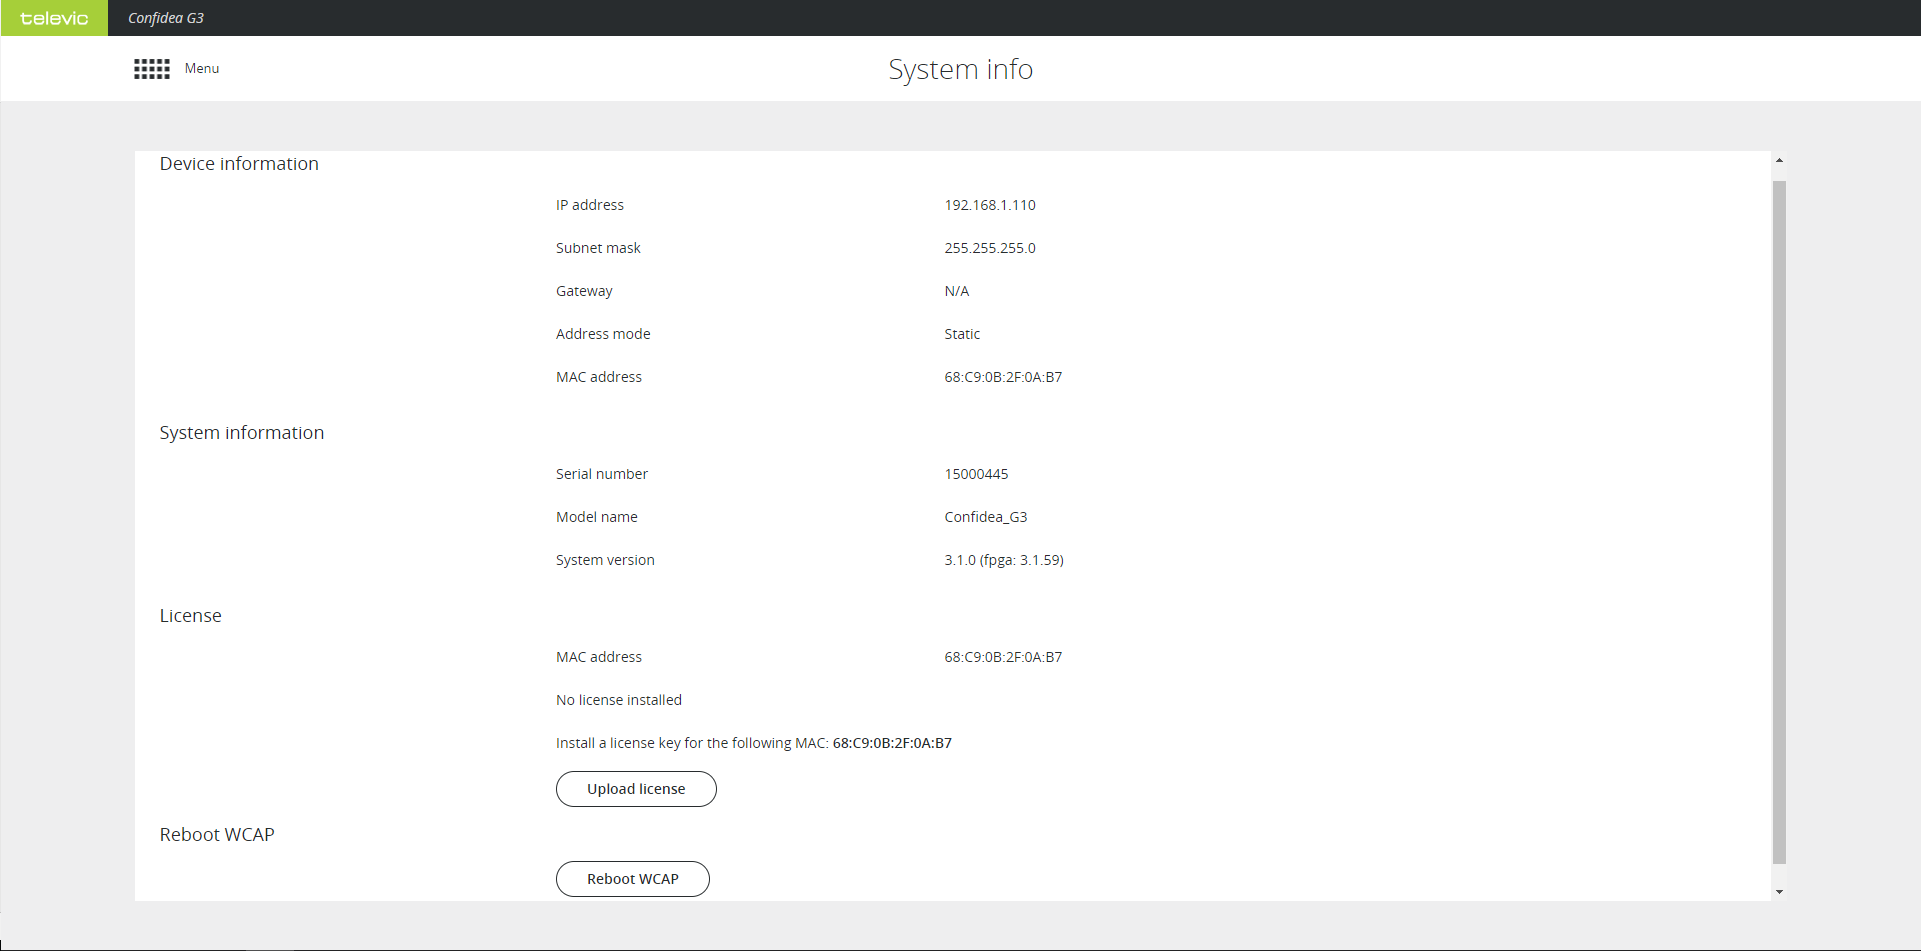
Task: Click the Gateway N/A value
Action: pyautogui.click(x=956, y=291)
